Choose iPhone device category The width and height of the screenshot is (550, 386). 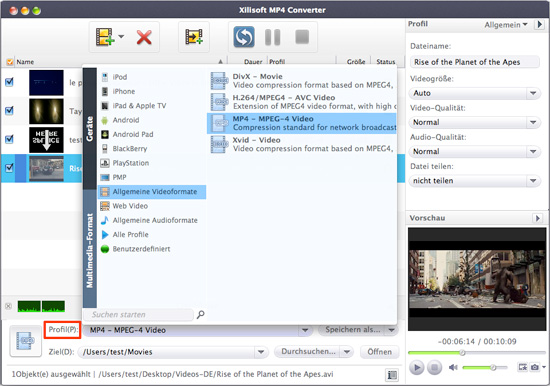click(x=152, y=91)
